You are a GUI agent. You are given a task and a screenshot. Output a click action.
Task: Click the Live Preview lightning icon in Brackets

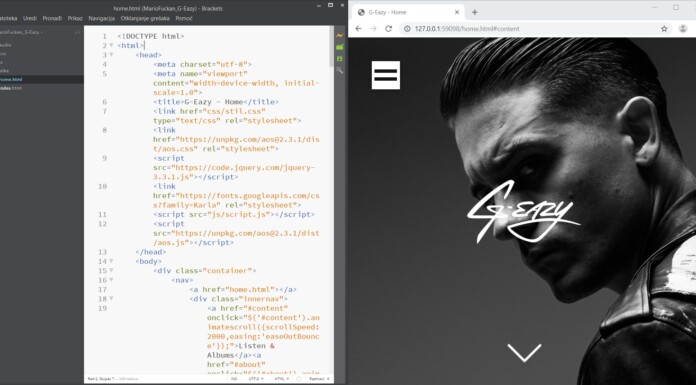[x=340, y=36]
